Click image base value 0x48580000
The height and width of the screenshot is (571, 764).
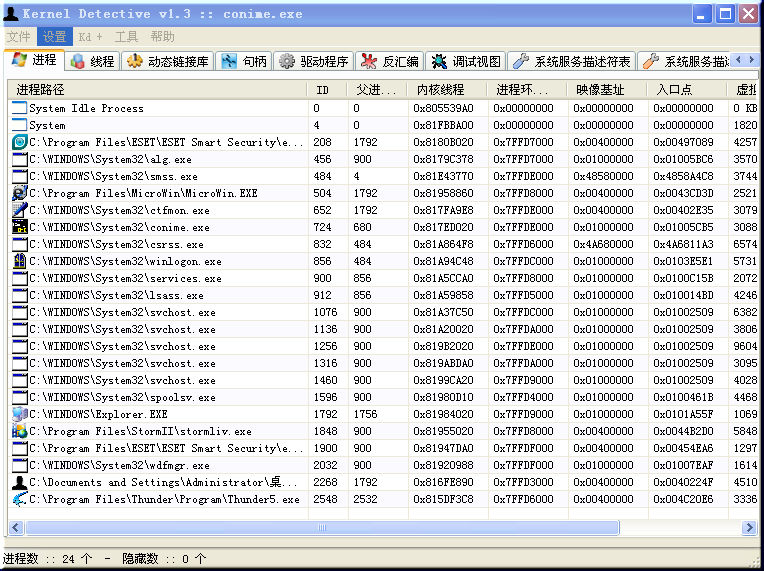(603, 176)
